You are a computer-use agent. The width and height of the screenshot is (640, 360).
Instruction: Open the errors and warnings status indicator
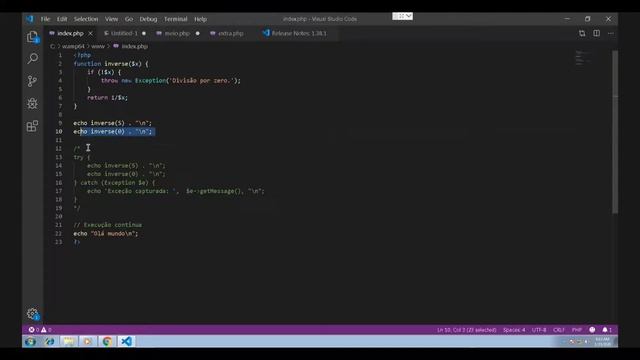point(40,330)
